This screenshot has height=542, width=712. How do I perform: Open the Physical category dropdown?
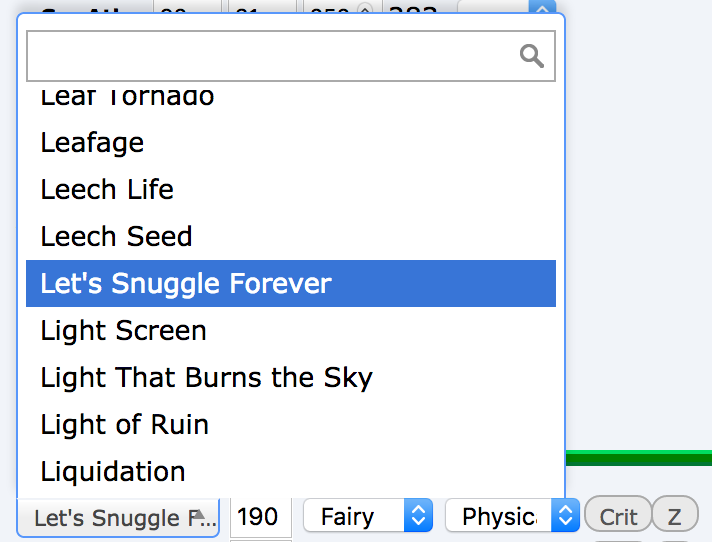pyautogui.click(x=512, y=516)
